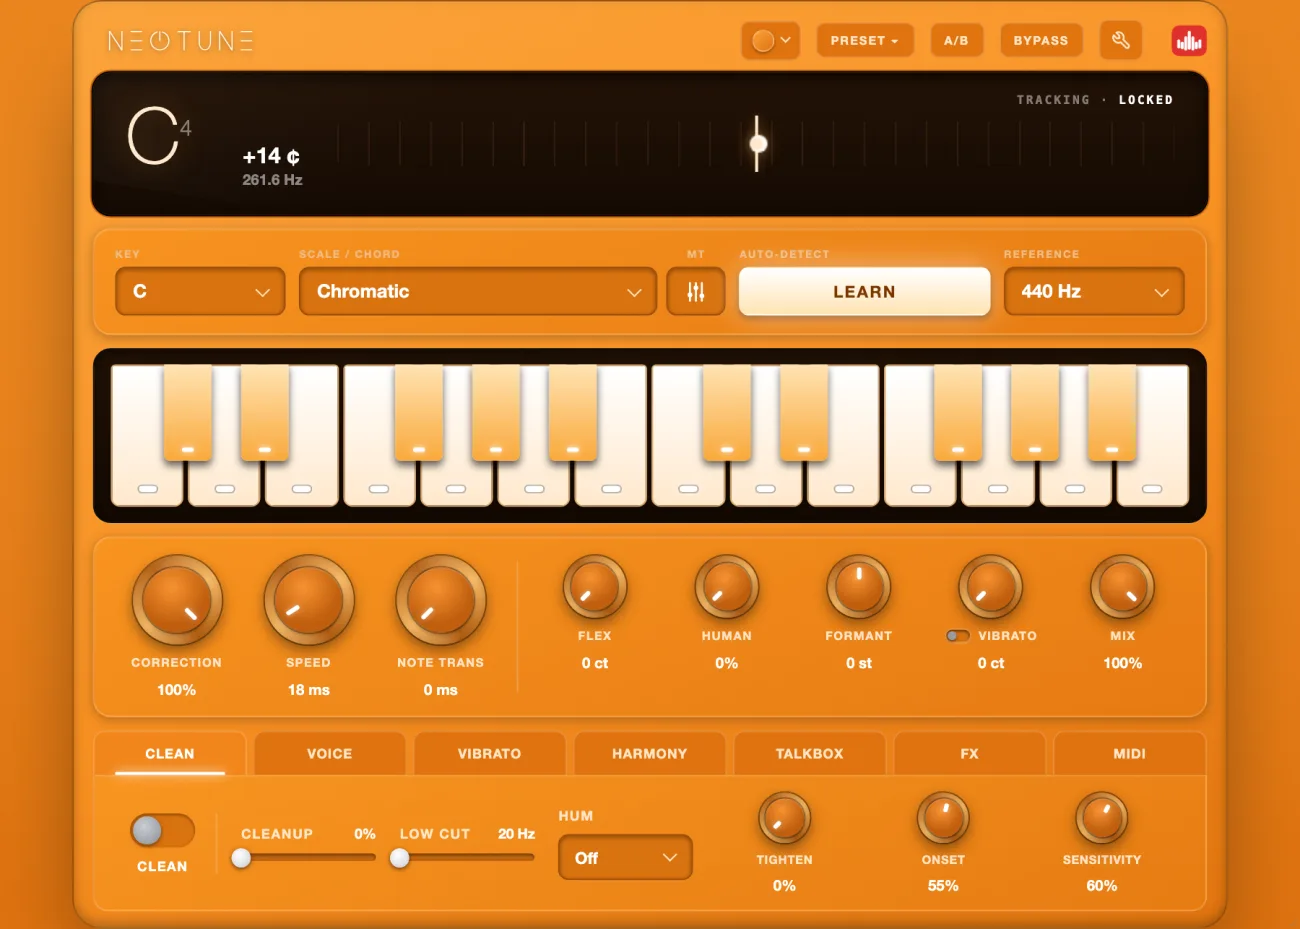
Task: Click the Onset knob
Action: (943, 818)
